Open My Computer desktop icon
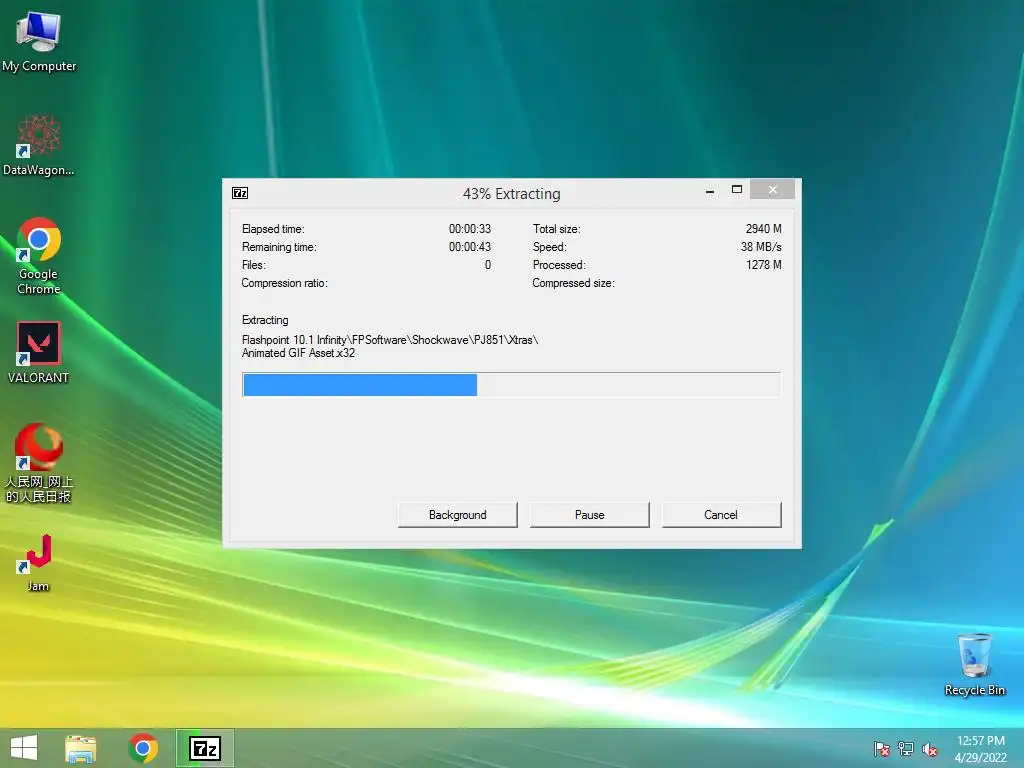The image size is (1024, 768). [39, 40]
